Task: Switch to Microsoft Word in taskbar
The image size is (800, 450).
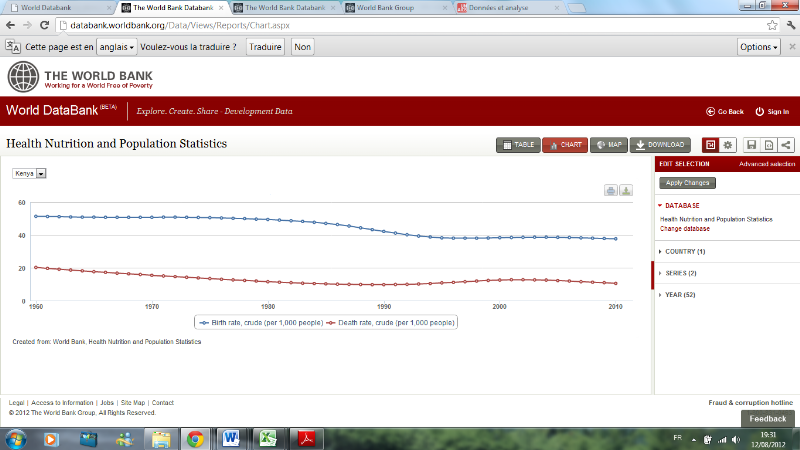Action: coord(231,439)
